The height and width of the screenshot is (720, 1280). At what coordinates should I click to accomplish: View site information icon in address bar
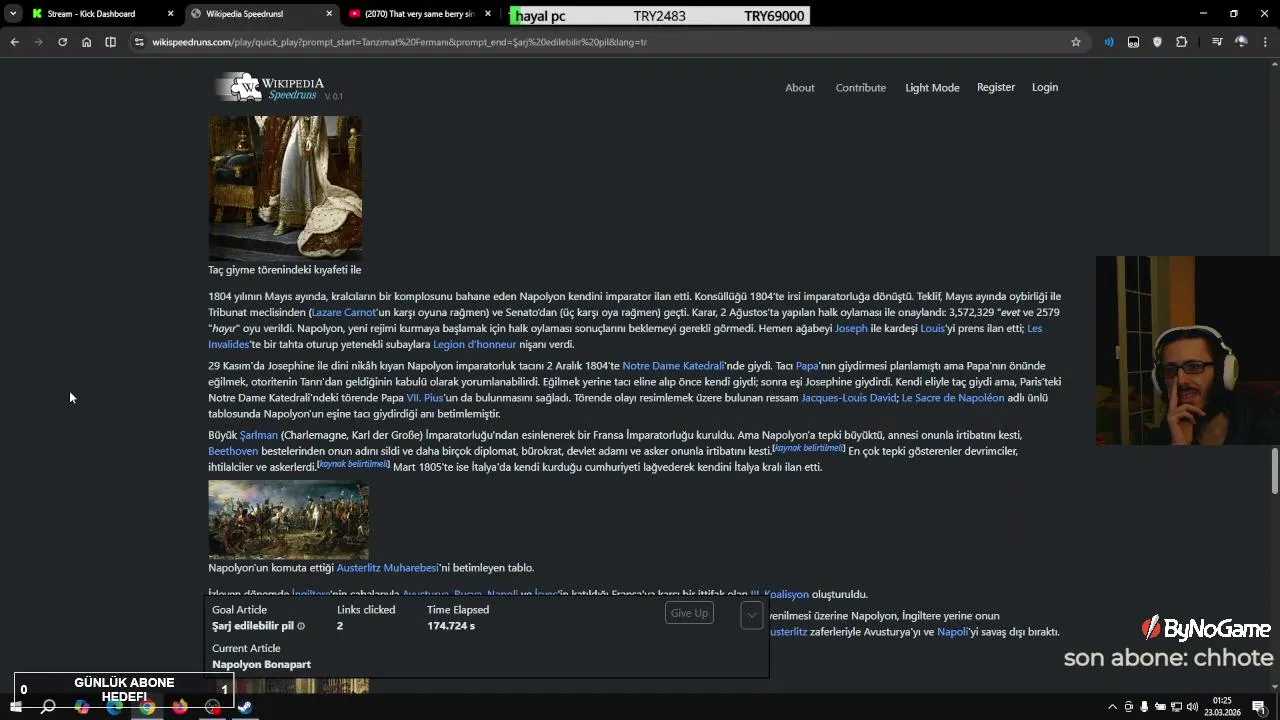tap(139, 42)
